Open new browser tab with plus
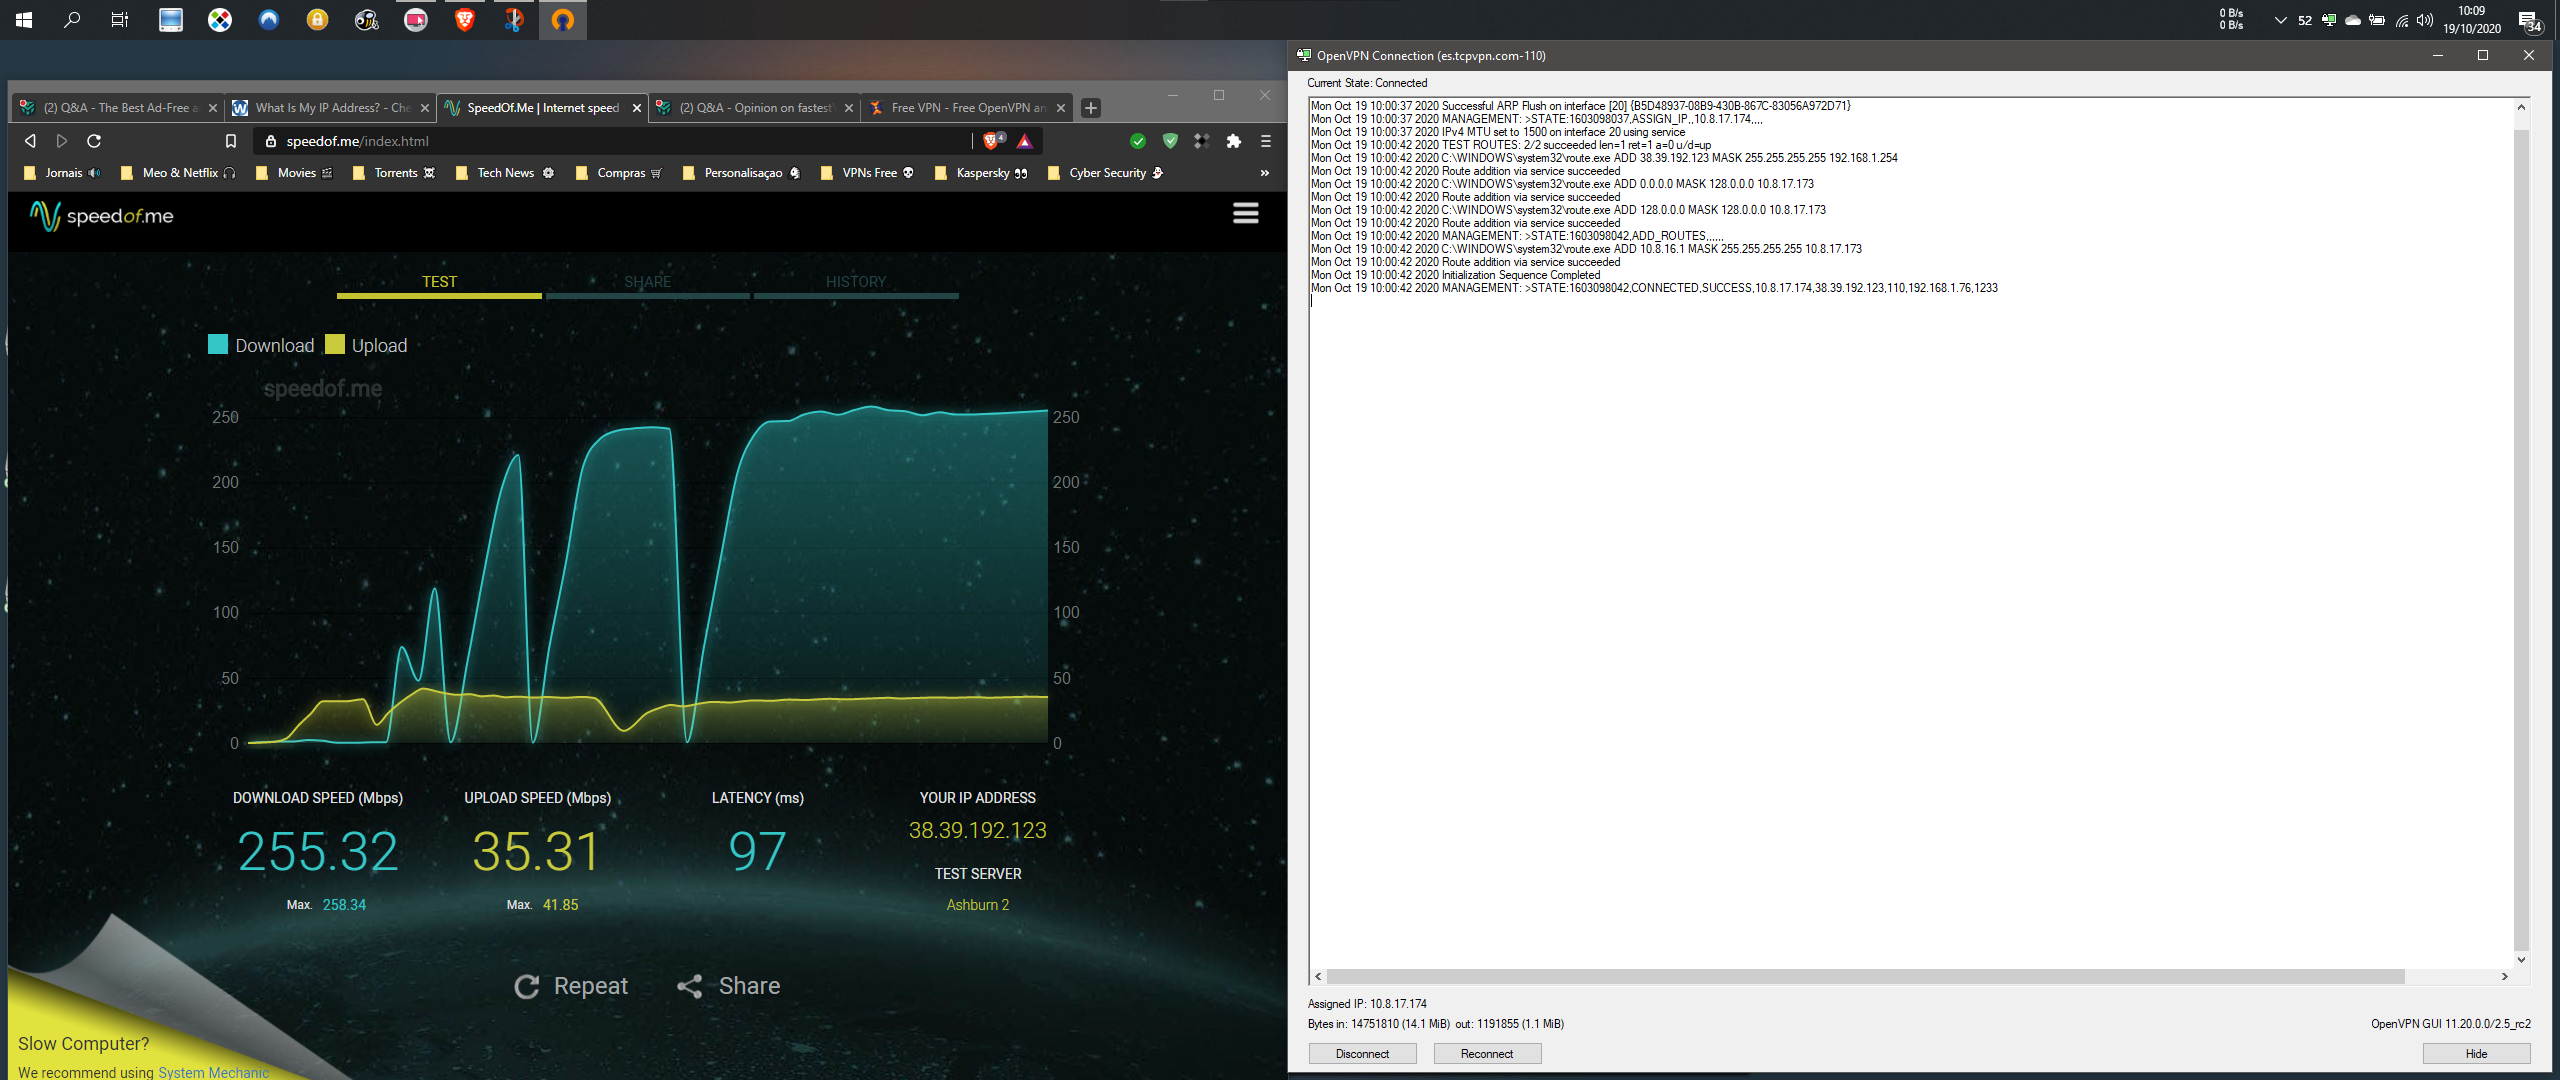The image size is (2560, 1080). [x=1091, y=108]
